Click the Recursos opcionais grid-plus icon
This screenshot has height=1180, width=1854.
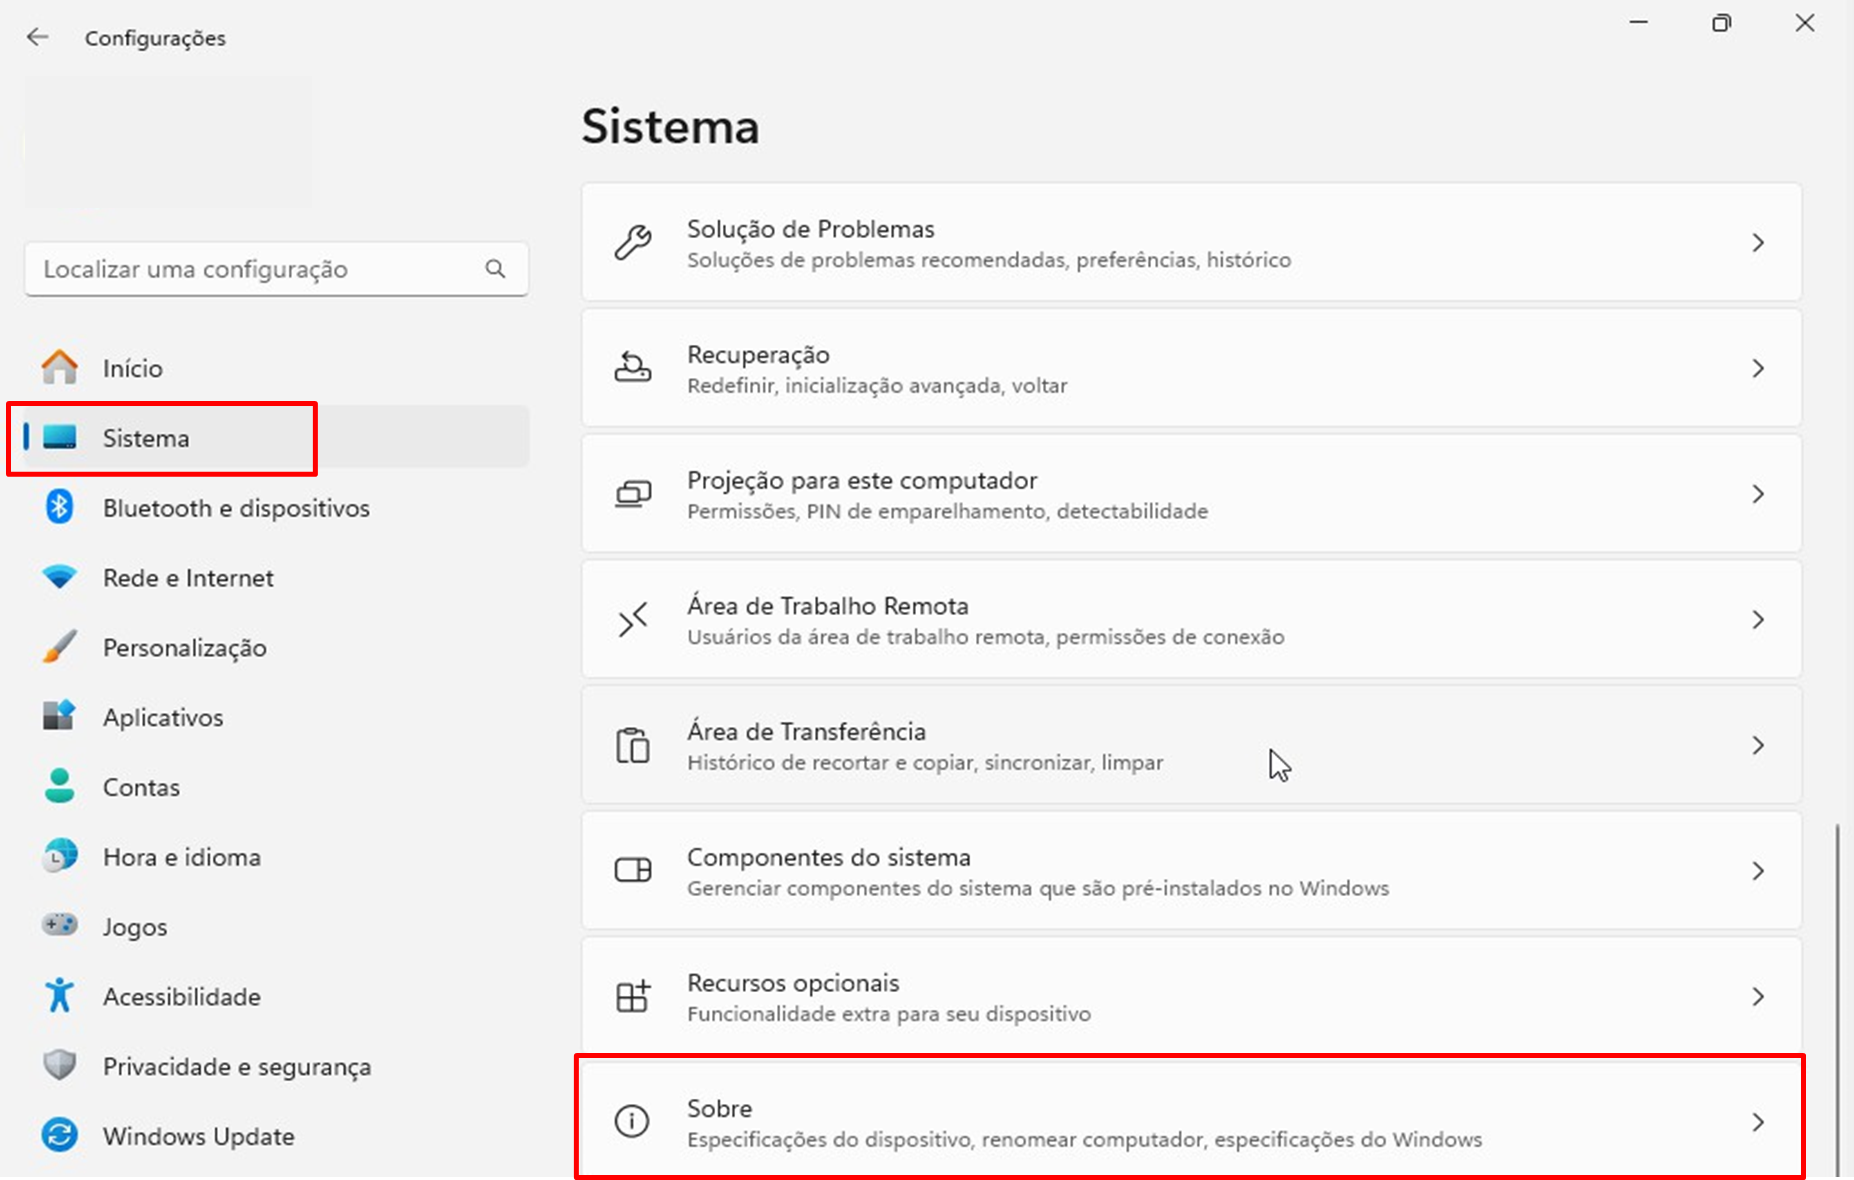pos(633,996)
